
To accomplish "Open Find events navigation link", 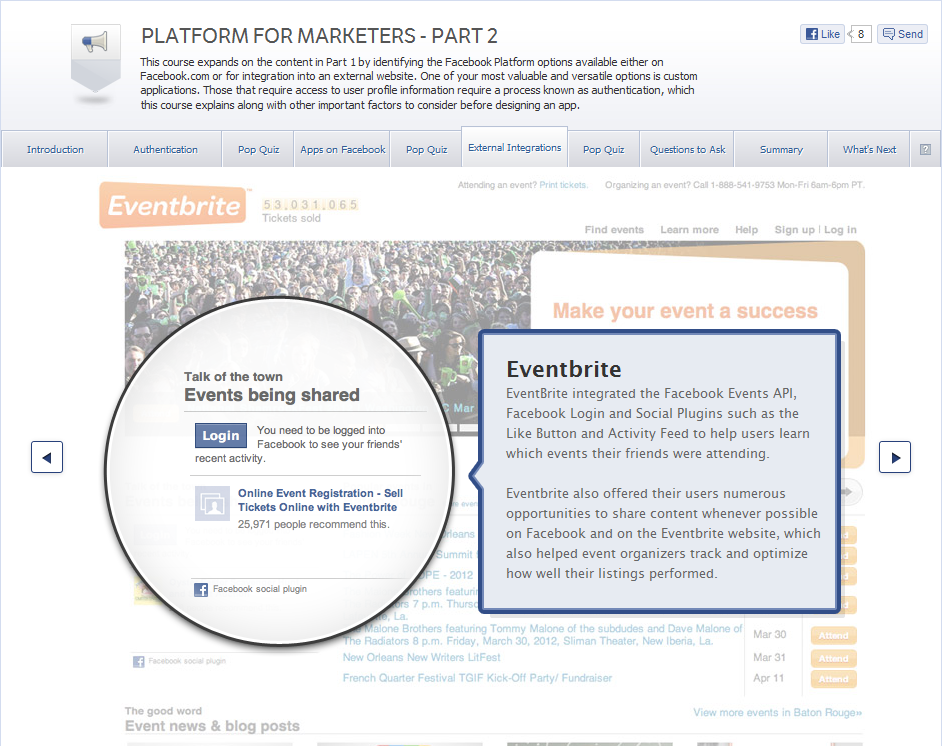I will (614, 229).
